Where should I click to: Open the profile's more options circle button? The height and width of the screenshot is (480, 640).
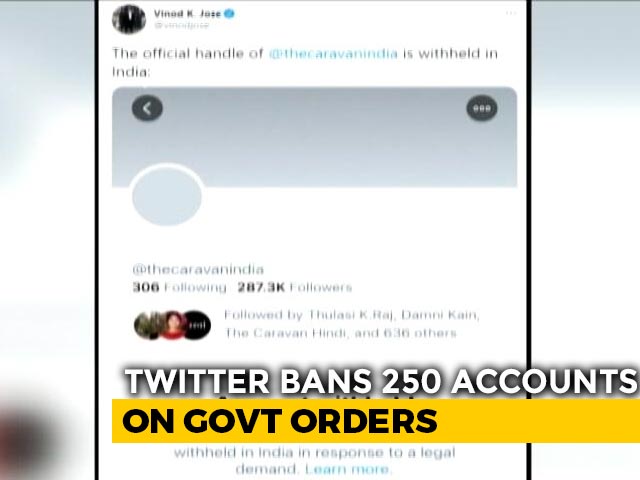(x=482, y=108)
